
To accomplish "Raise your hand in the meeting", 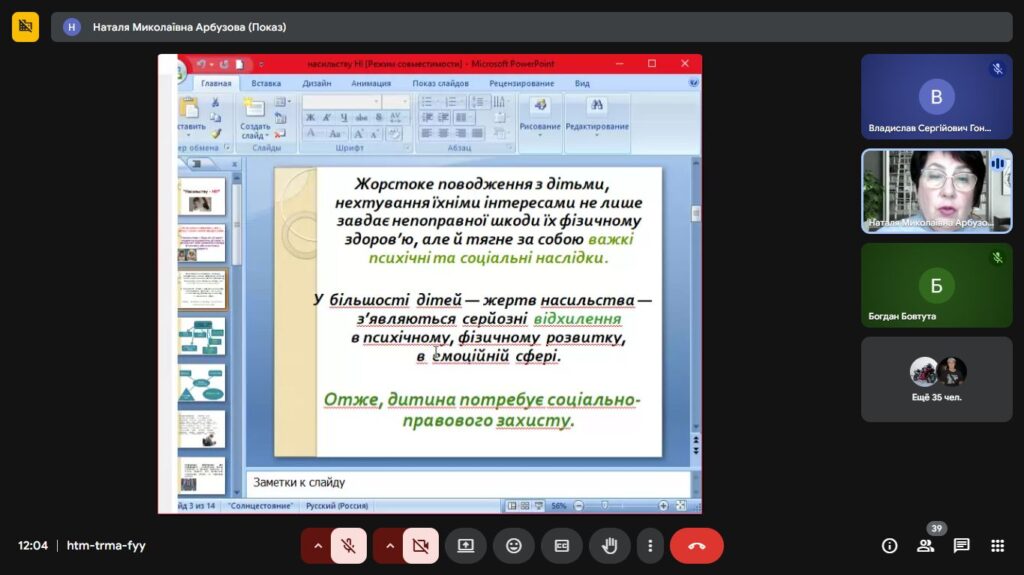I will [x=609, y=546].
